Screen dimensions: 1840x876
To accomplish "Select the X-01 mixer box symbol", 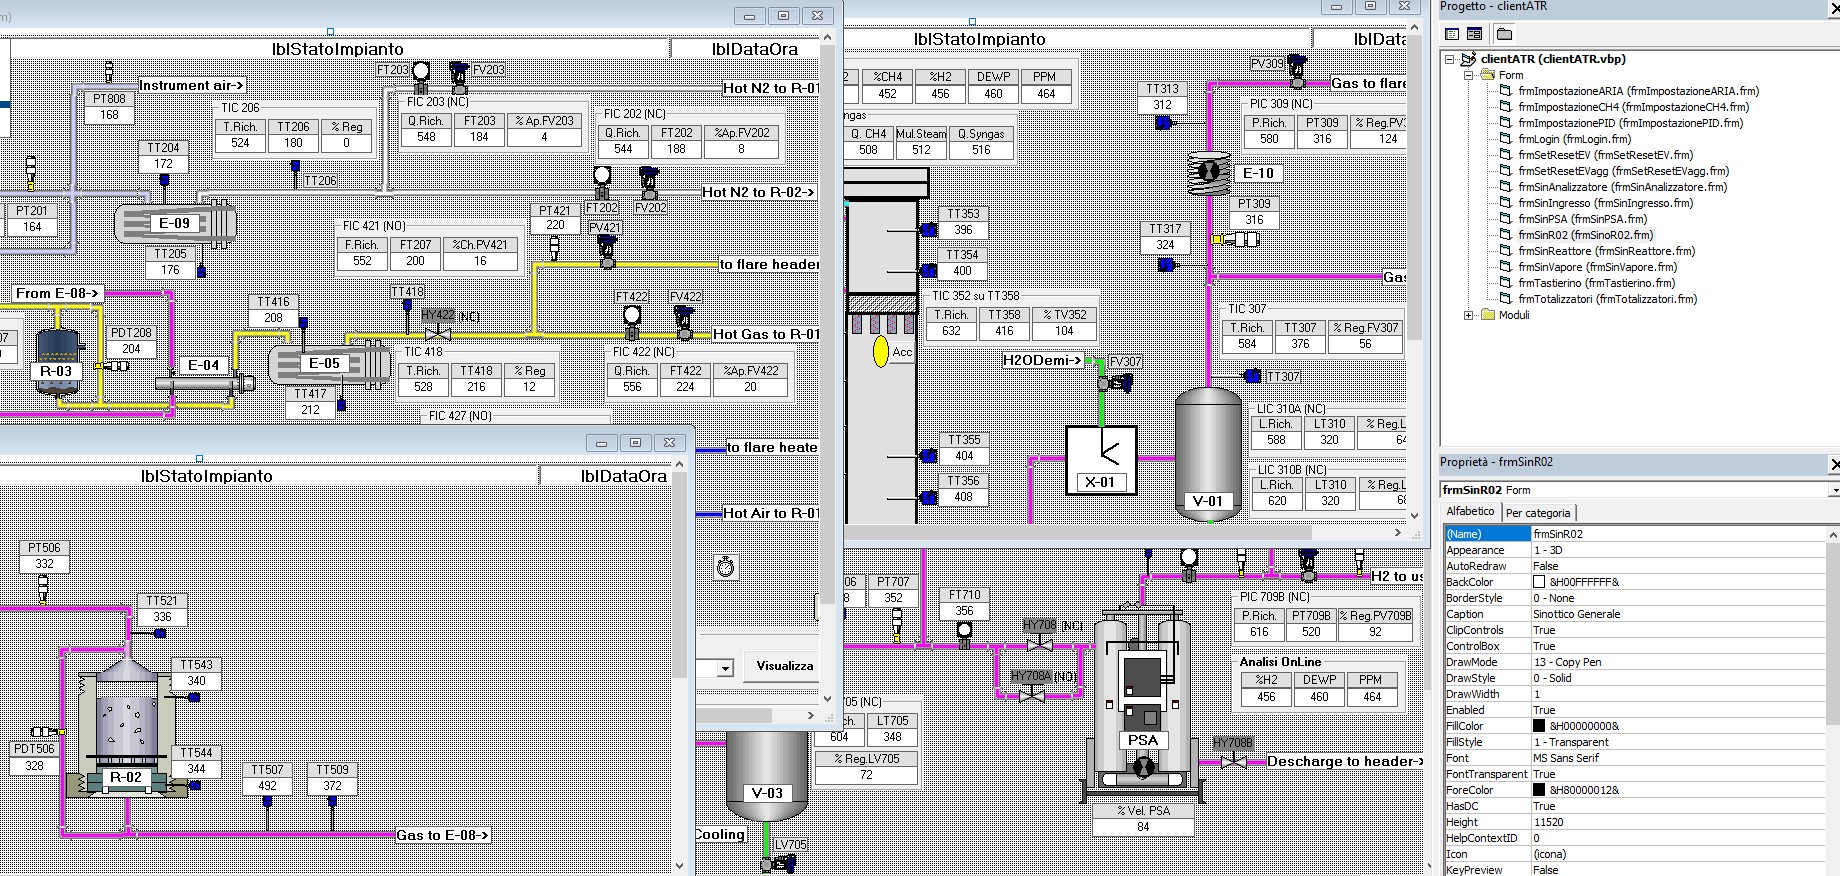I will point(1100,459).
